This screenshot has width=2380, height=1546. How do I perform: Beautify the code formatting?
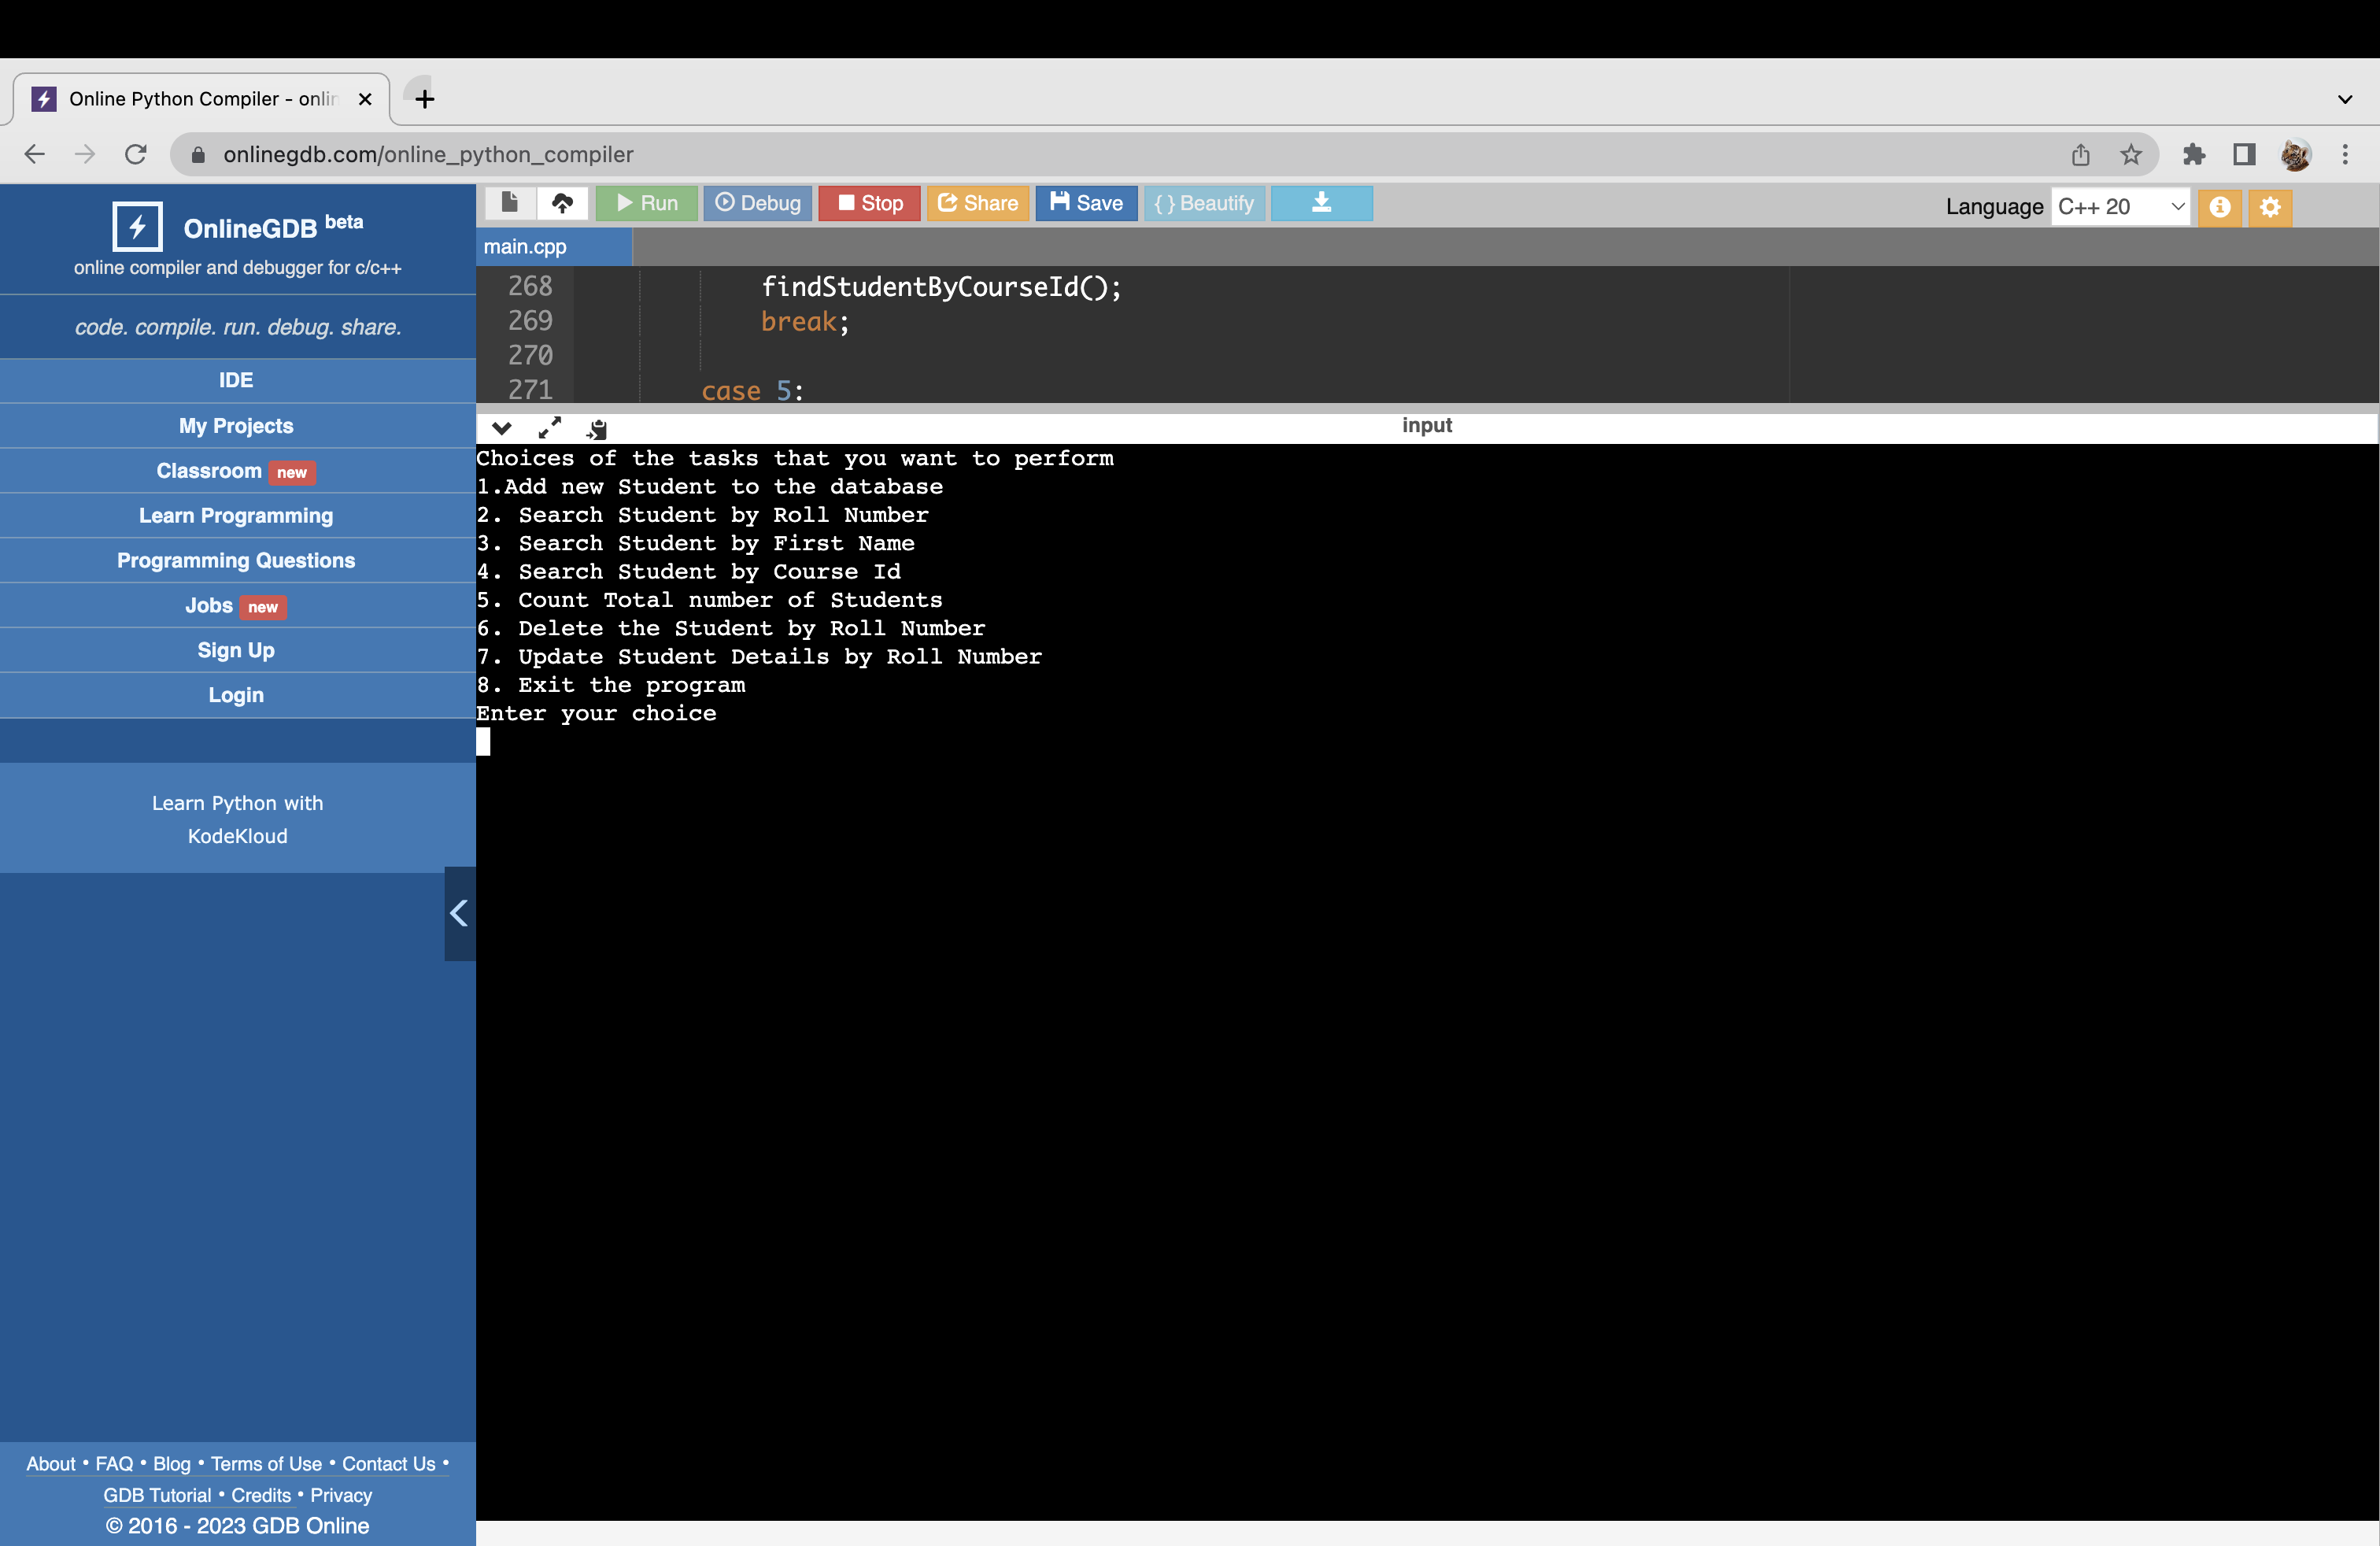tap(1204, 203)
